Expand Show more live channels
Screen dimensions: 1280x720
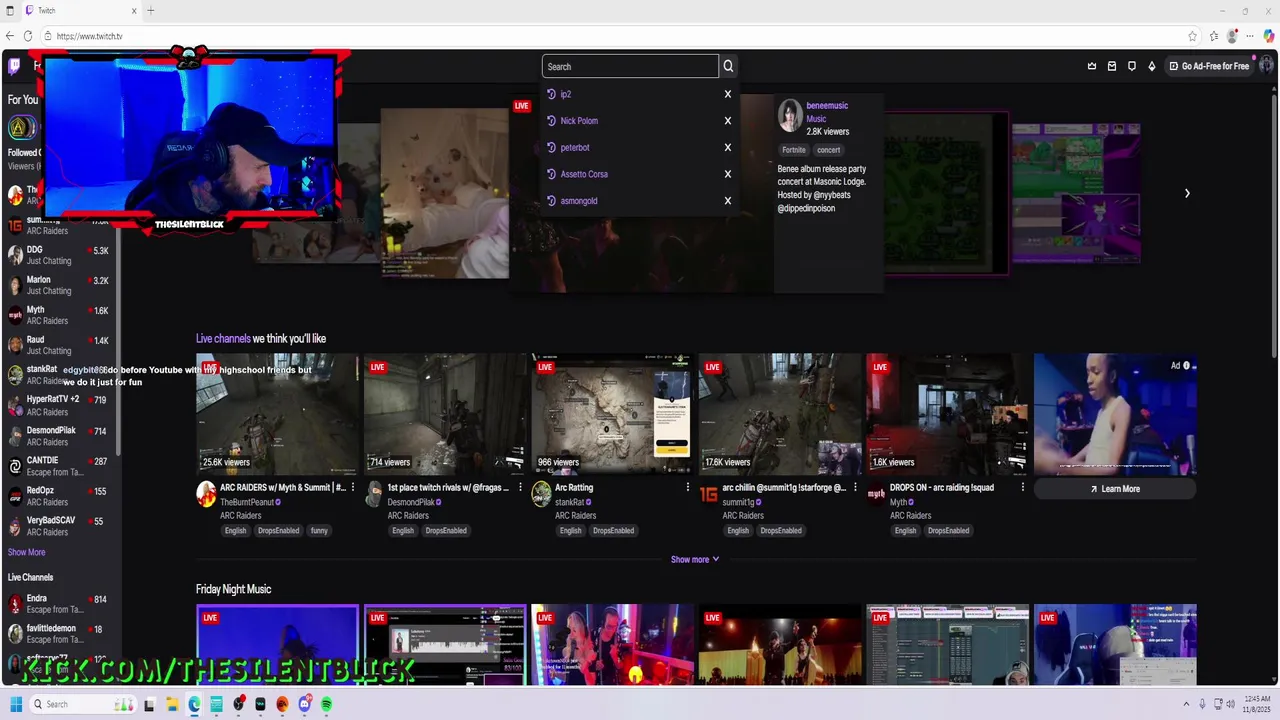click(695, 559)
